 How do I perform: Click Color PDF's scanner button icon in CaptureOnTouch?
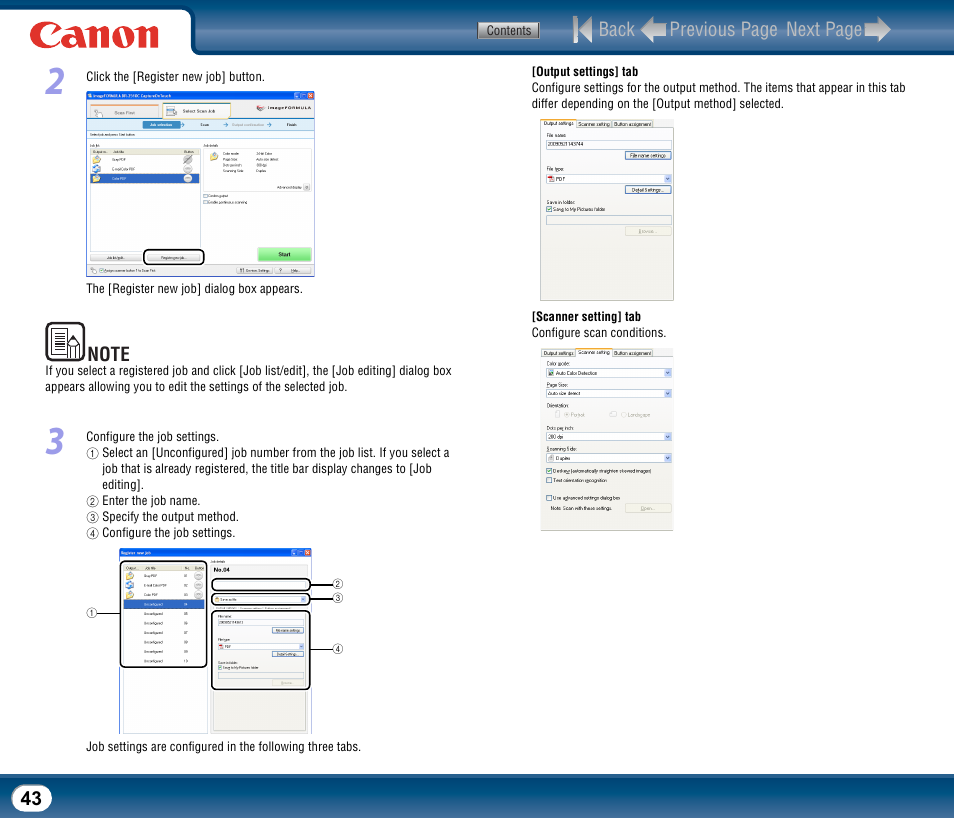[x=187, y=178]
